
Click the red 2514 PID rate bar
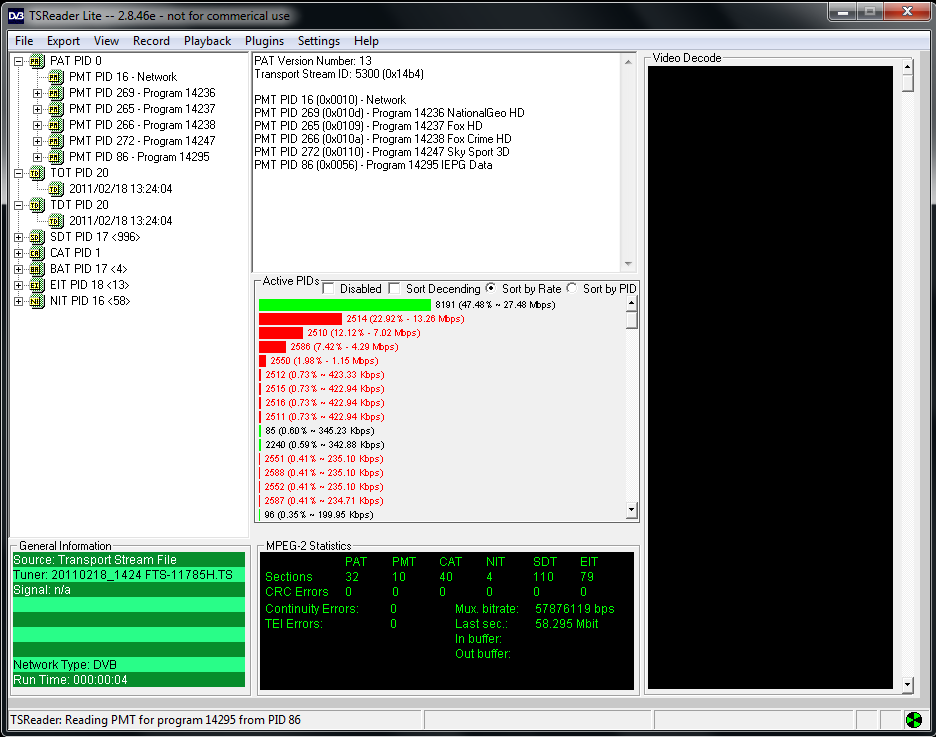[x=300, y=319]
